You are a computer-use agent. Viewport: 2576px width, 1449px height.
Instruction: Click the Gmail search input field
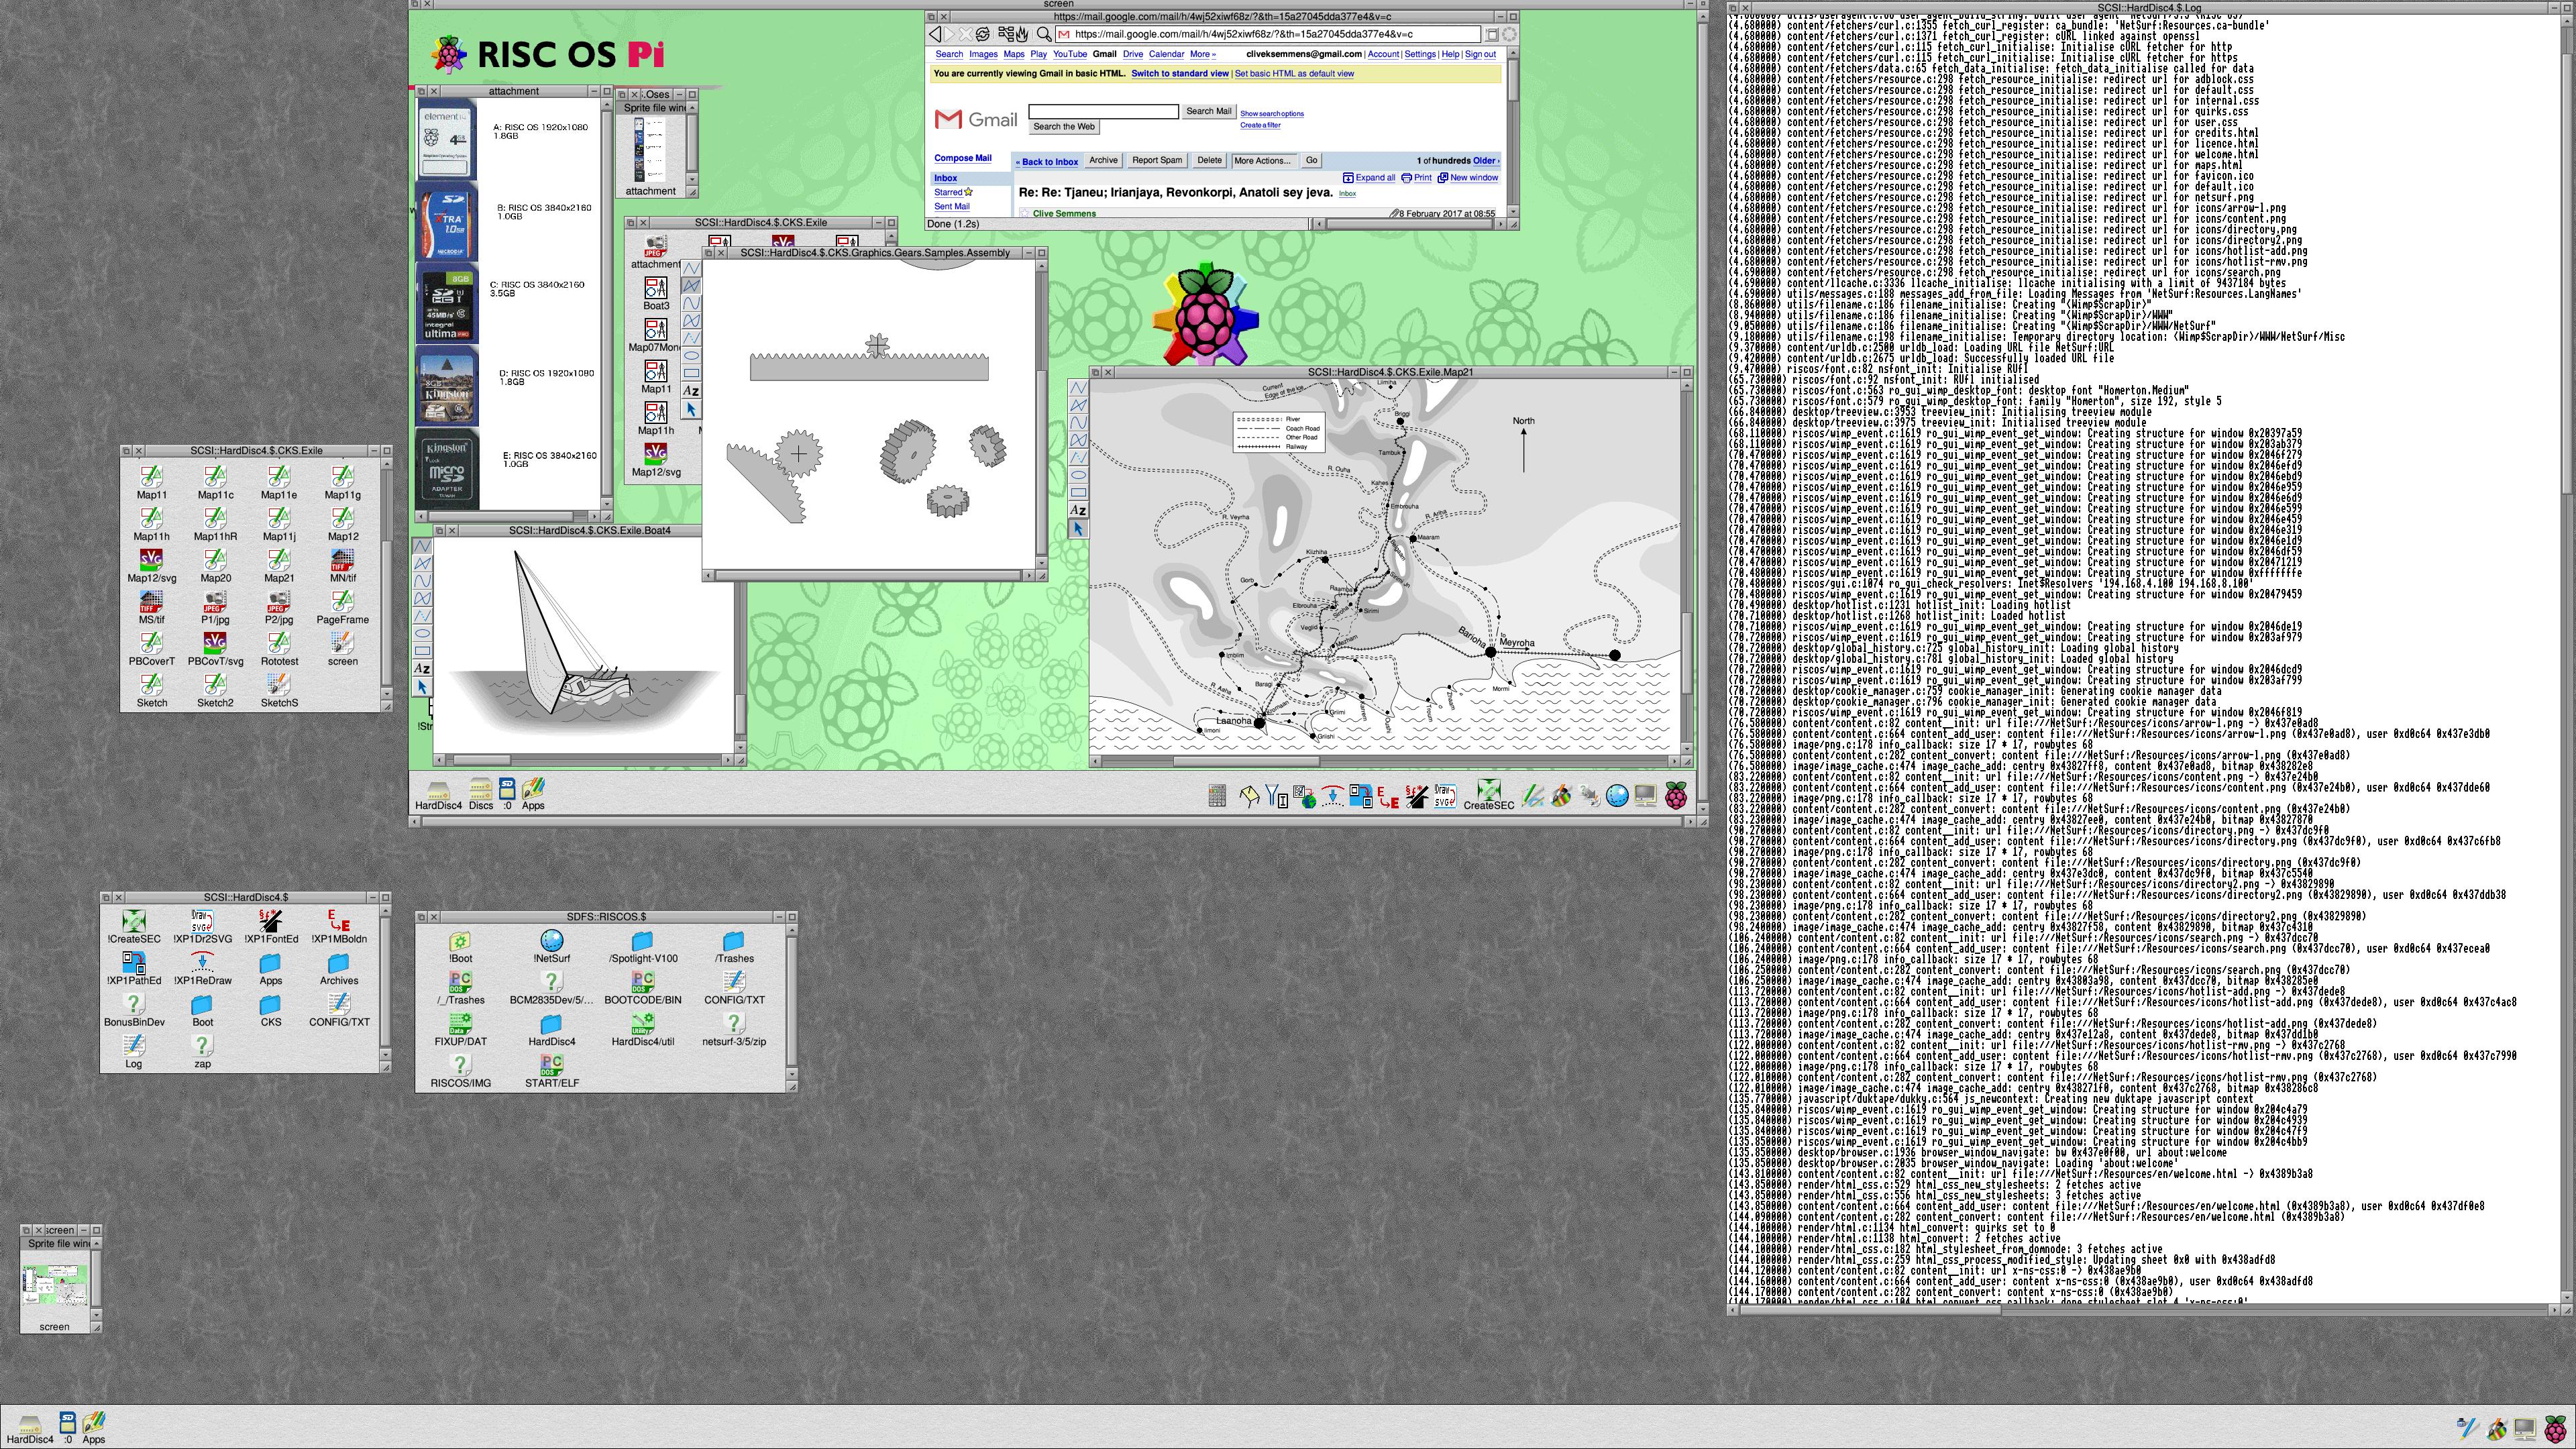(1103, 111)
